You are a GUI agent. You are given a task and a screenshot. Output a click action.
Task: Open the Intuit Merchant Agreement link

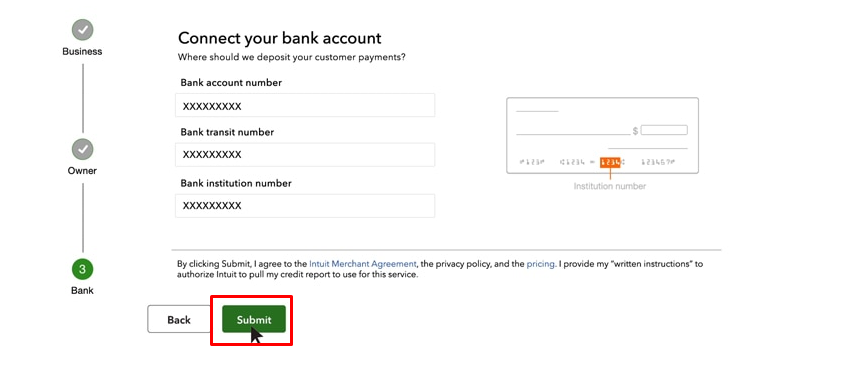click(363, 264)
